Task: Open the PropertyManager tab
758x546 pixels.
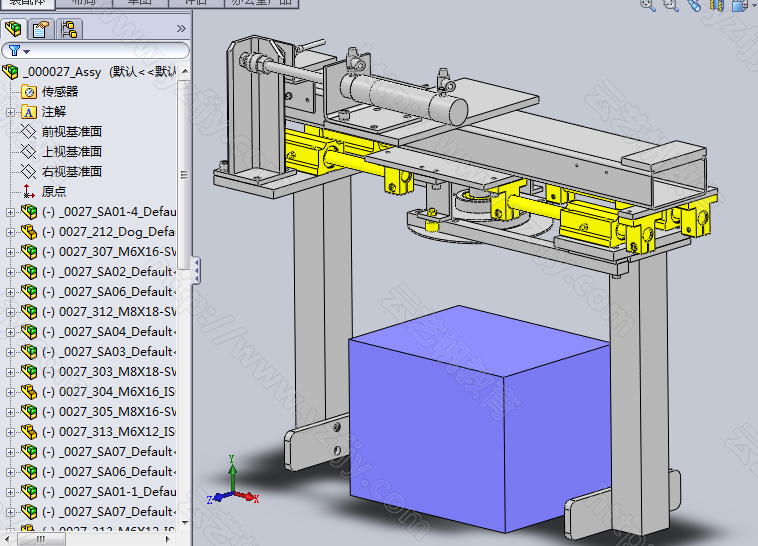Action: coord(41,29)
